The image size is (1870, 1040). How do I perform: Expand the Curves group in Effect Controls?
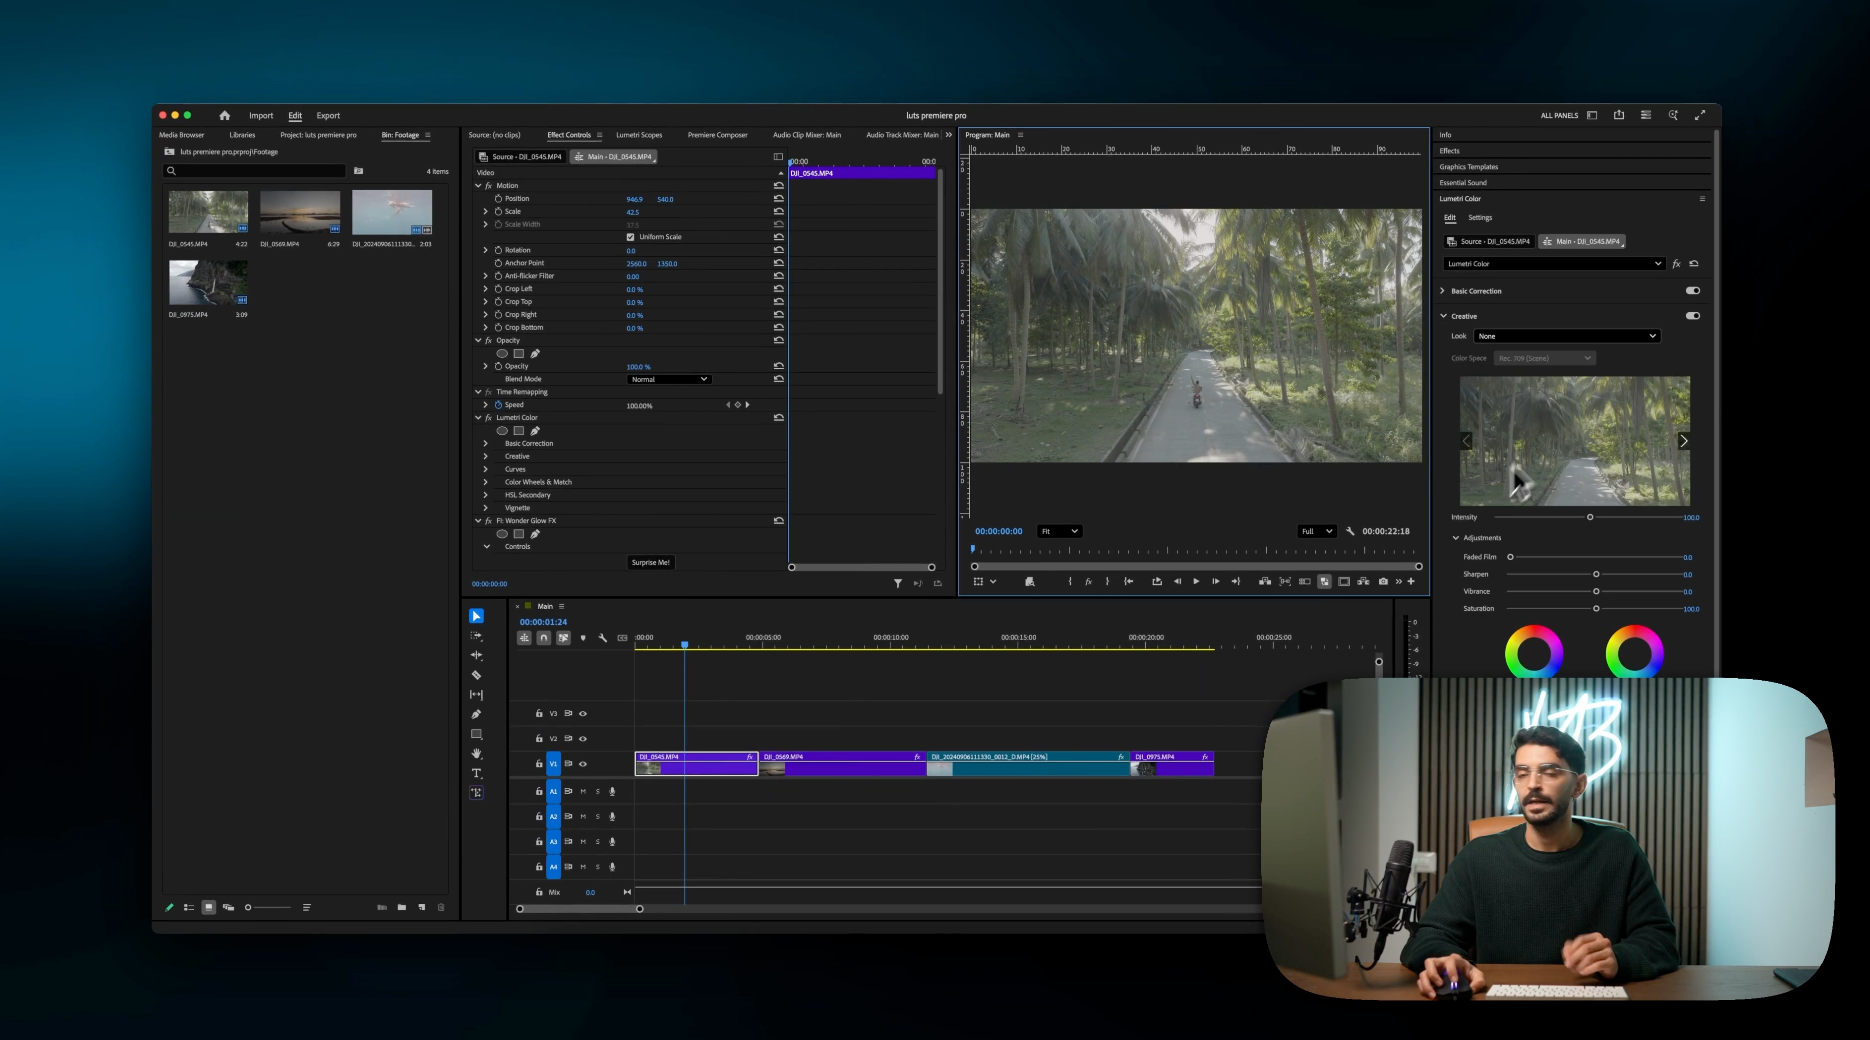click(x=486, y=469)
